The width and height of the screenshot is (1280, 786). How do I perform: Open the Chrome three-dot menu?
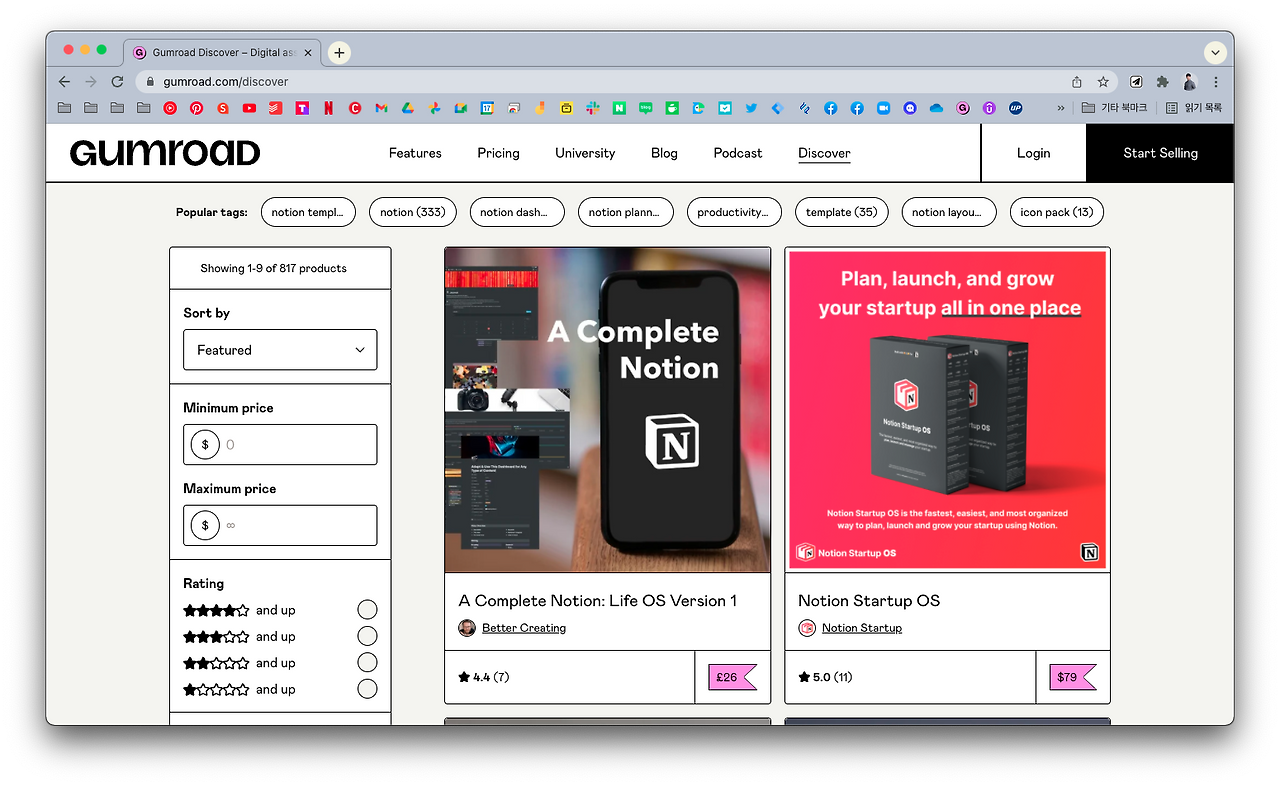1216,82
